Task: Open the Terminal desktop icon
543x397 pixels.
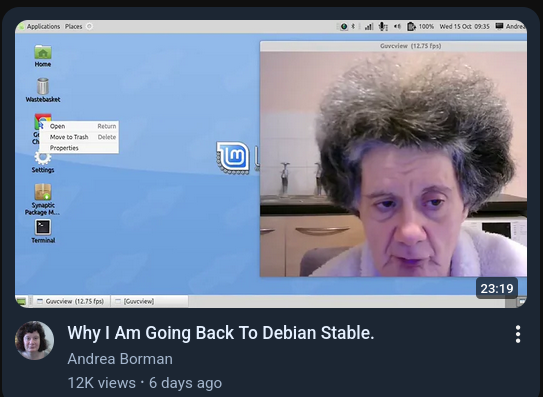Action: click(x=43, y=231)
